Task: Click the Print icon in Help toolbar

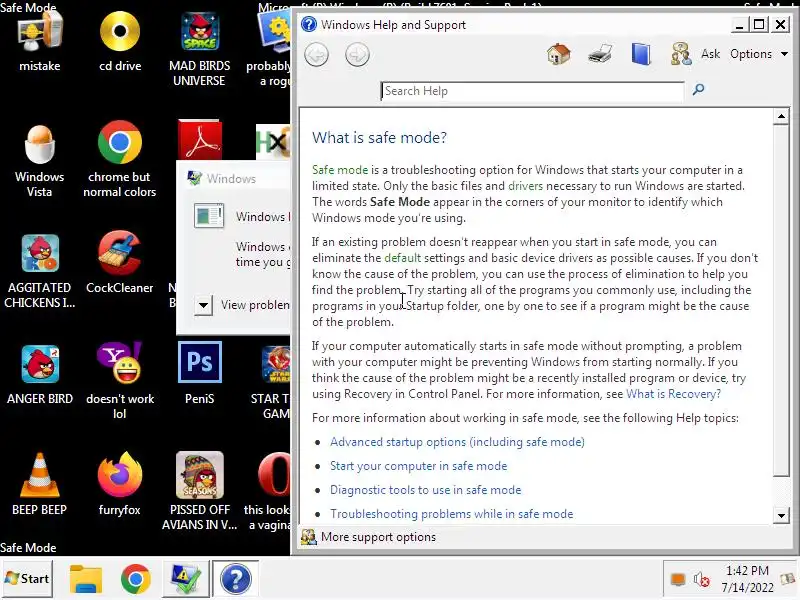Action: click(600, 54)
